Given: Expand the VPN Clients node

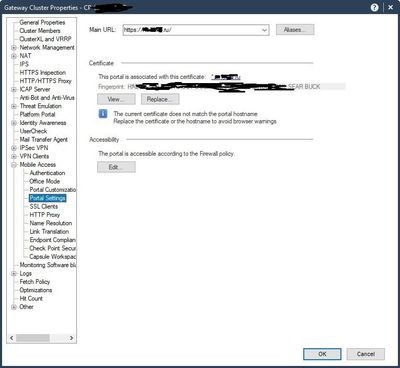Looking at the screenshot, I should pyautogui.click(x=14, y=156).
